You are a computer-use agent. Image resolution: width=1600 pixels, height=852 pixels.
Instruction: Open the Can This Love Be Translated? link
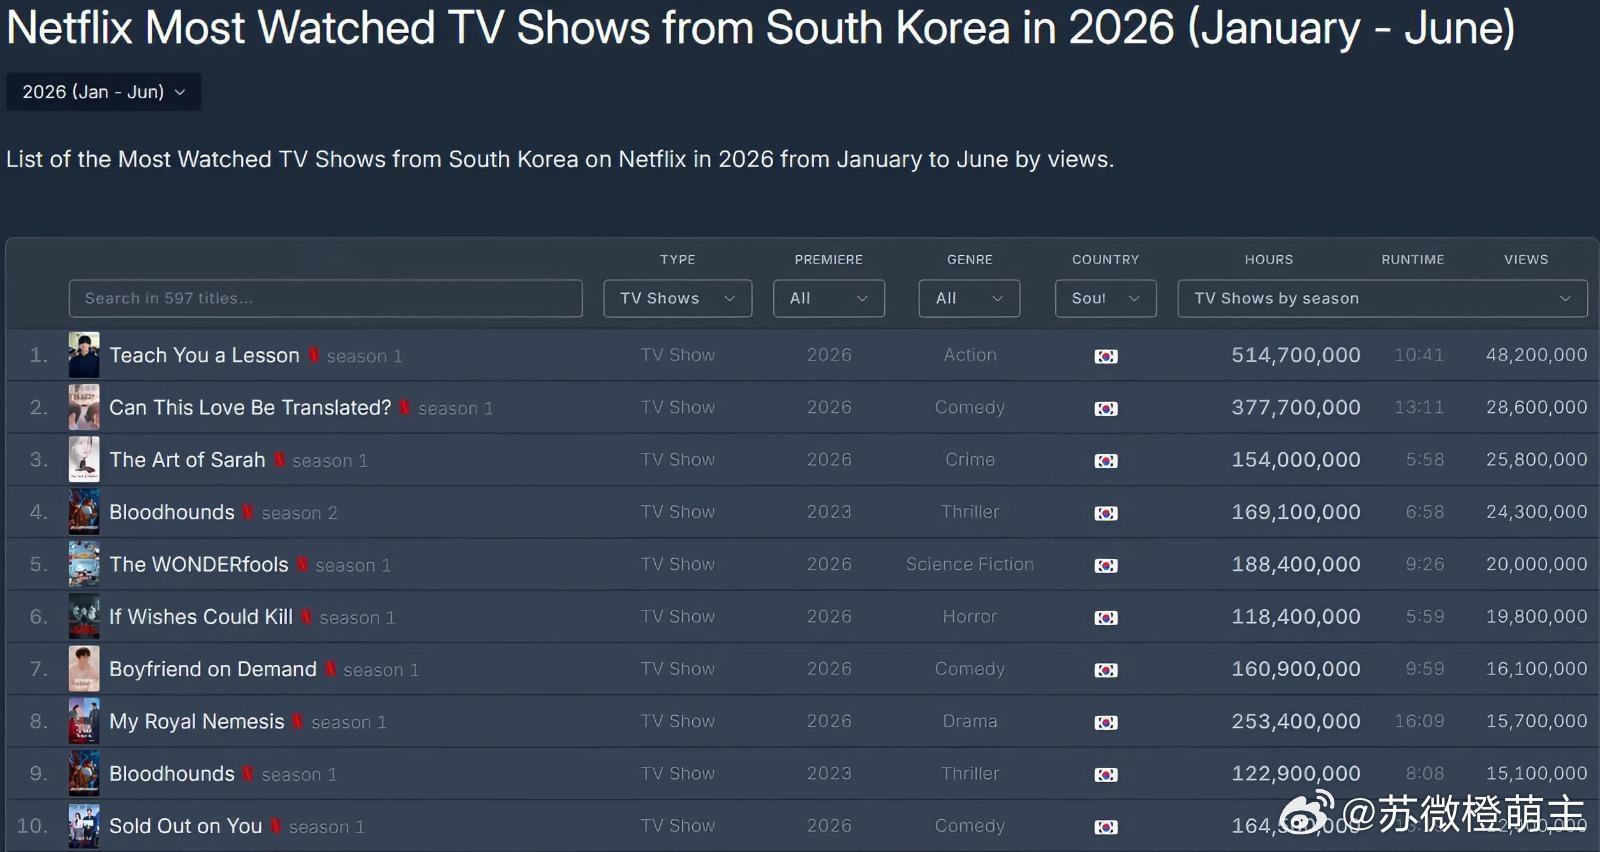click(250, 407)
